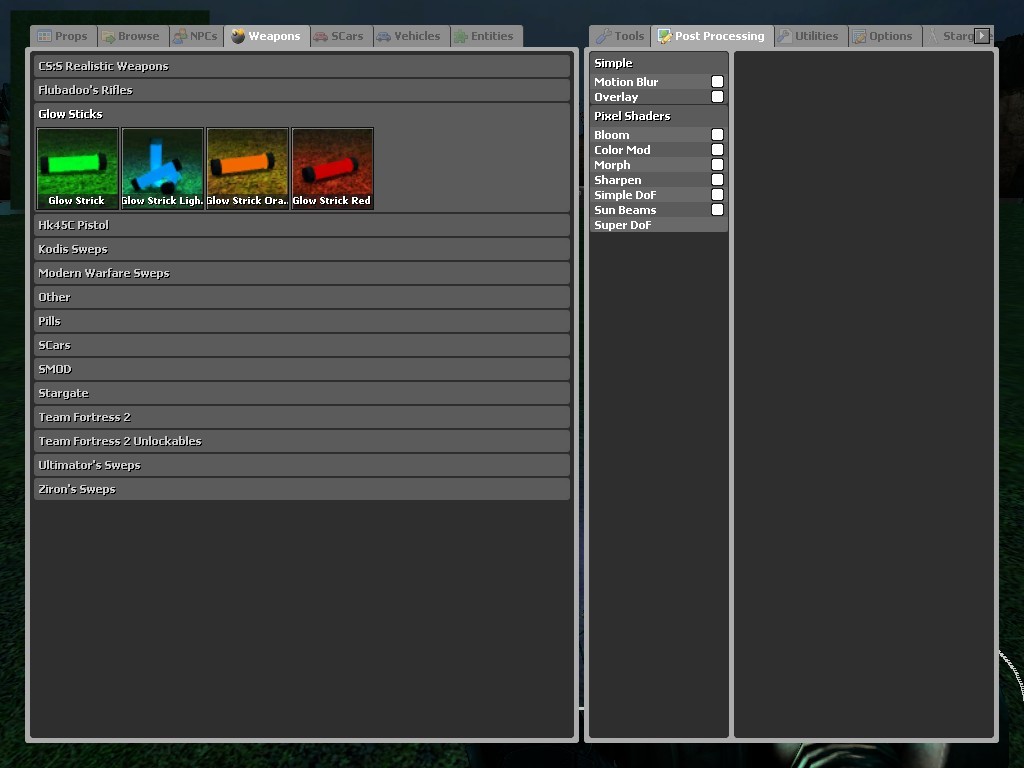Viewport: 1024px width, 768px height.
Task: Spawn the Glow Stick Red weapon
Action: pyautogui.click(x=331, y=166)
